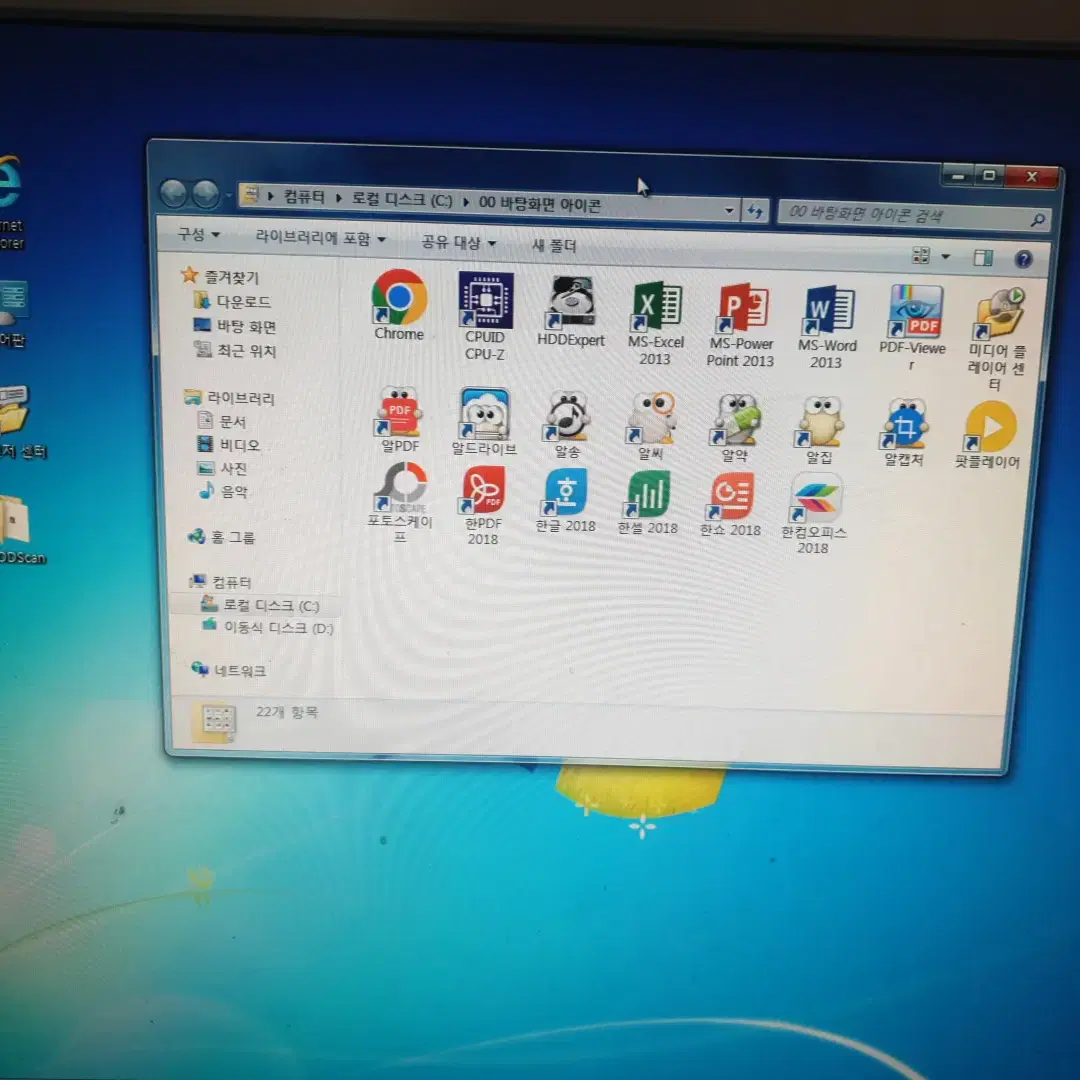Open the 음악 library

[x=233, y=492]
